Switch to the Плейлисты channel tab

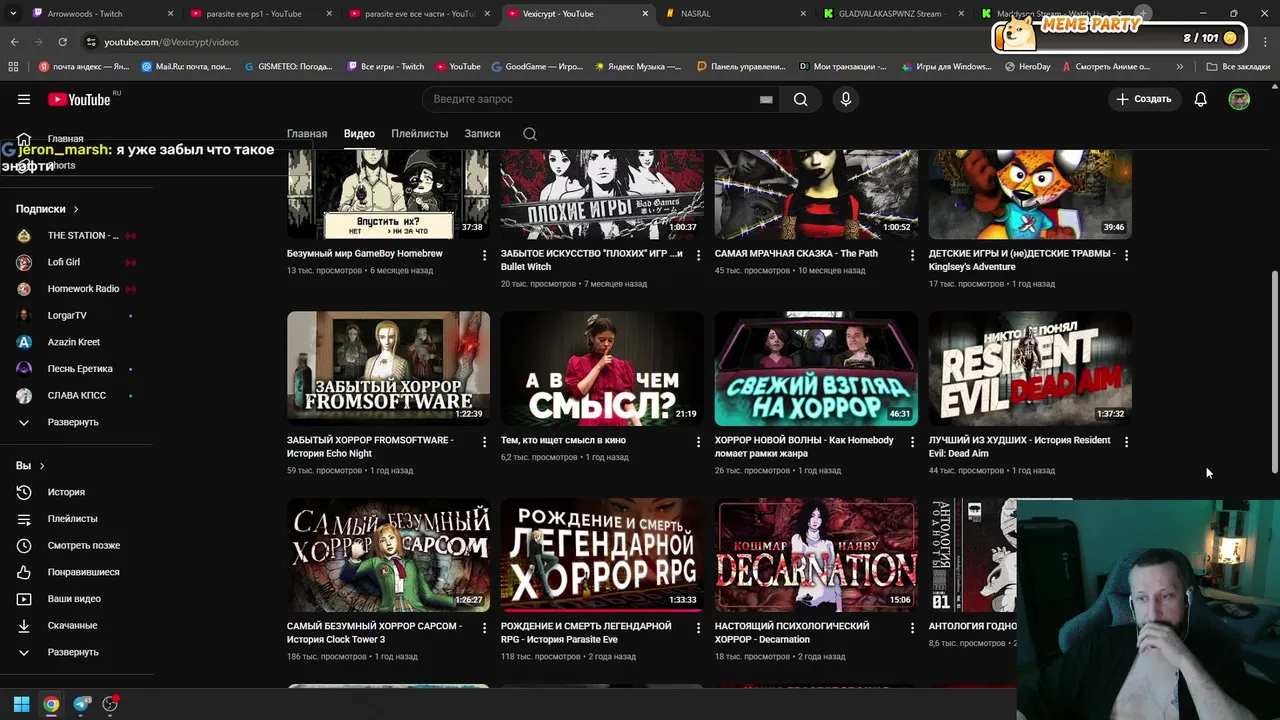(420, 134)
